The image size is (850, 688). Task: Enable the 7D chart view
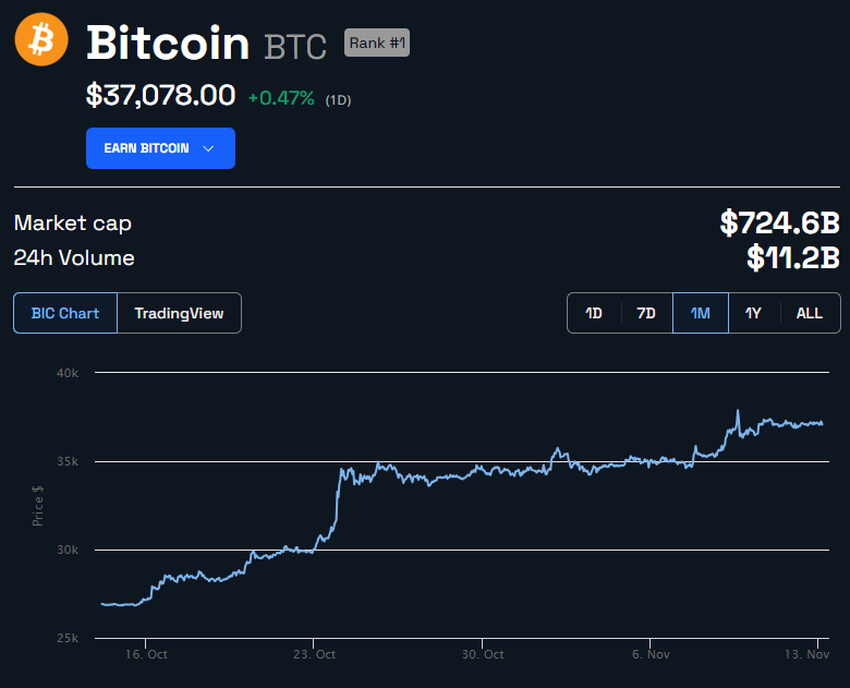click(645, 312)
